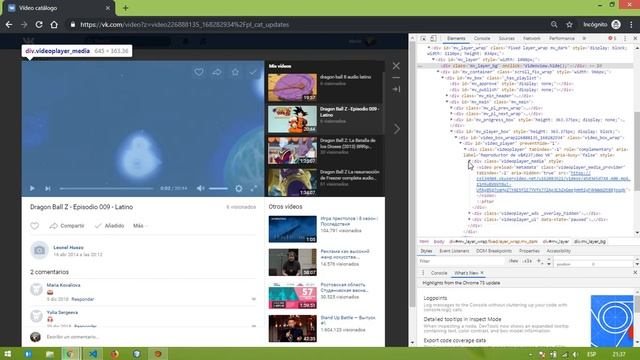Seek on the video progress bar
Viewport: 640px width, 360px height.
click(x=107, y=188)
